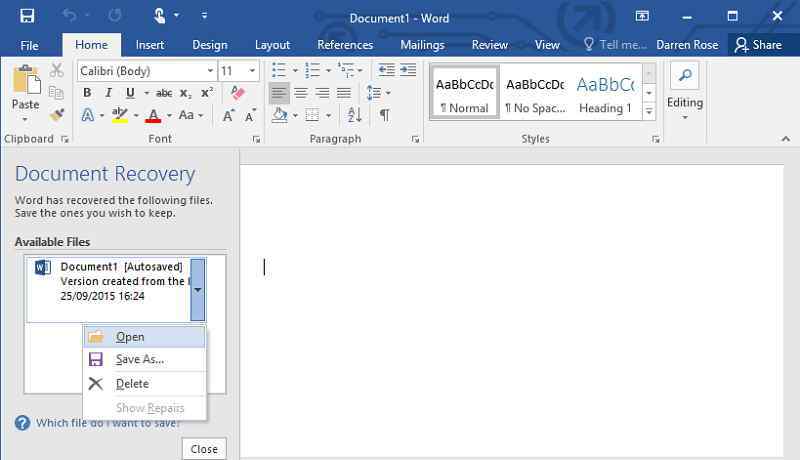
Task: Apply red font color
Action: [153, 115]
